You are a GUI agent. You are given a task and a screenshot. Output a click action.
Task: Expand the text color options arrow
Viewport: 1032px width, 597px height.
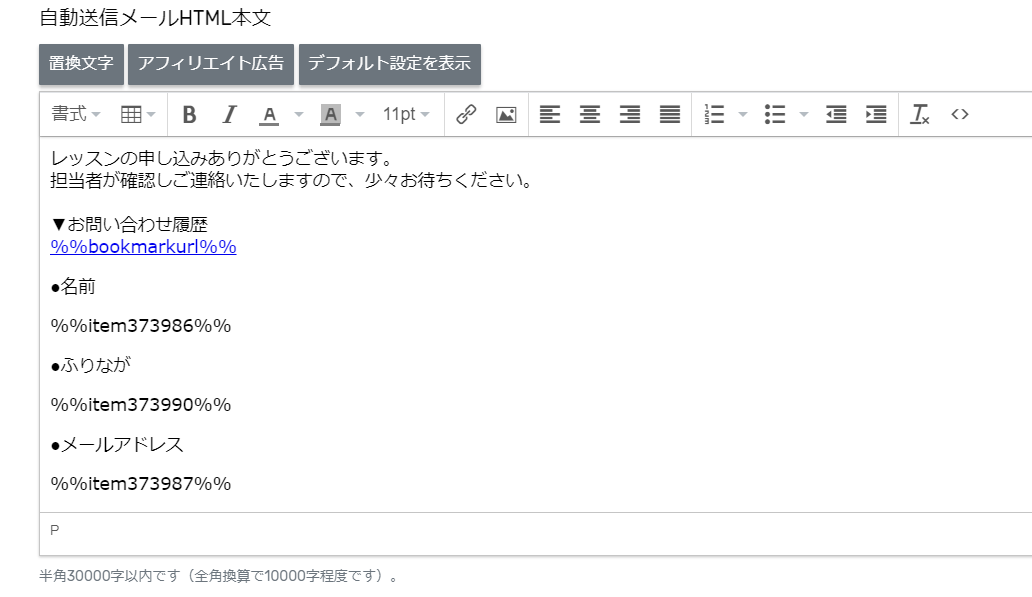pos(299,115)
